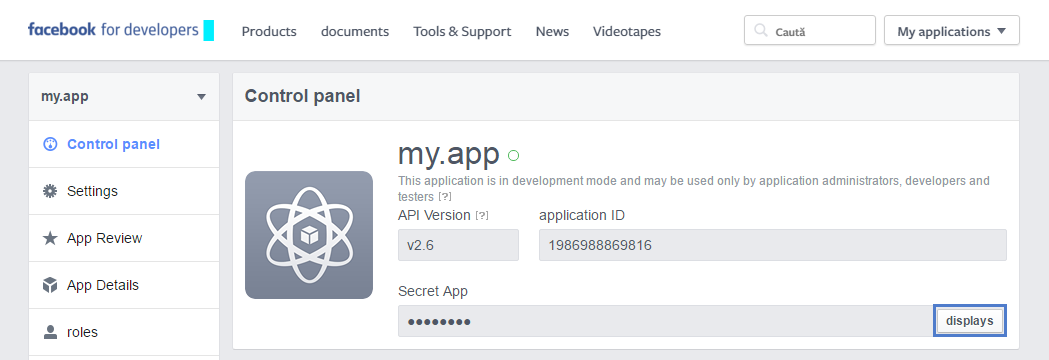The image size is (1049, 360).
Task: Click the App Details cube icon
Action: click(x=50, y=285)
